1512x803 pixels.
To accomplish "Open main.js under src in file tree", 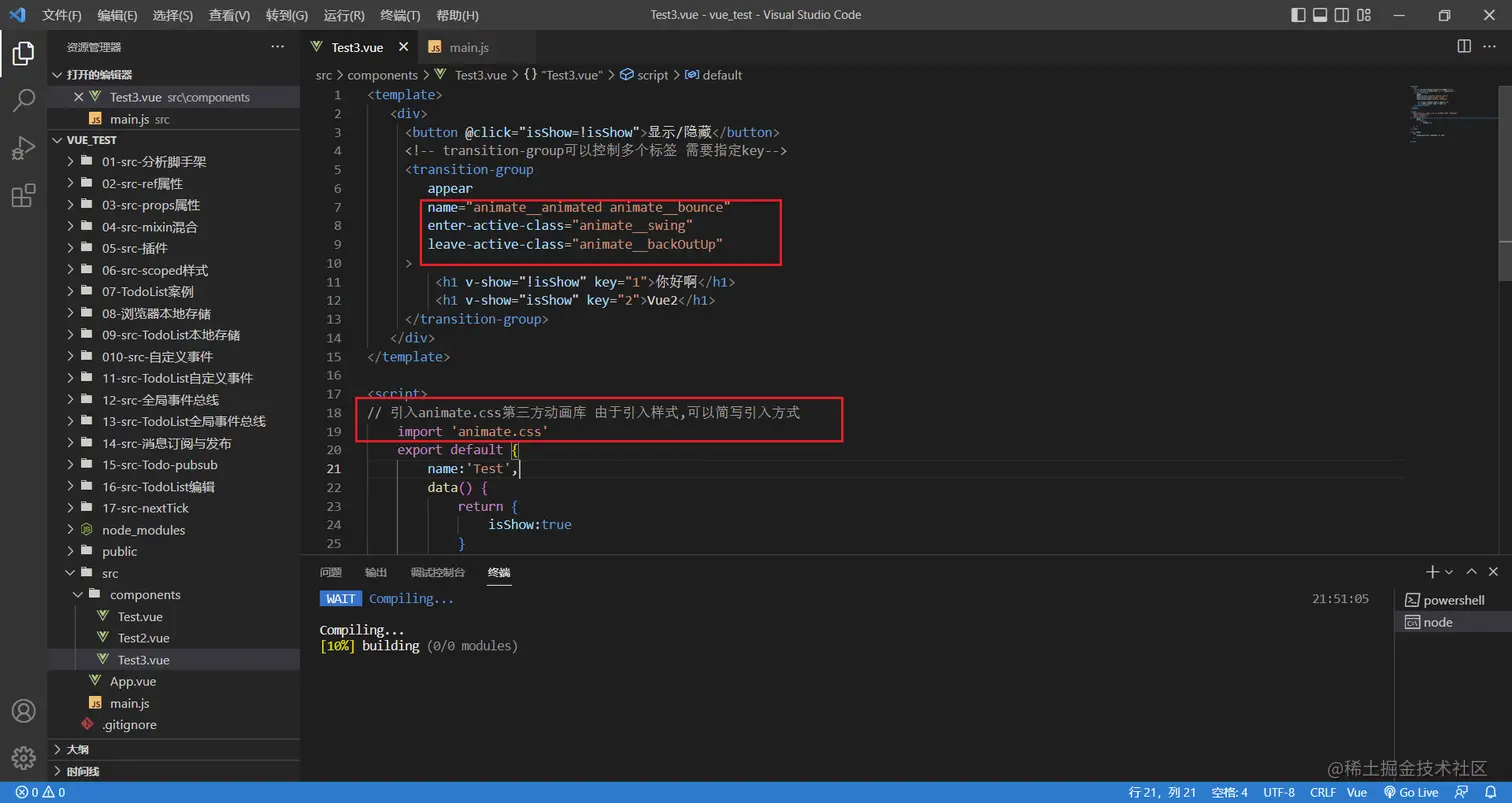I will tap(174, 703).
